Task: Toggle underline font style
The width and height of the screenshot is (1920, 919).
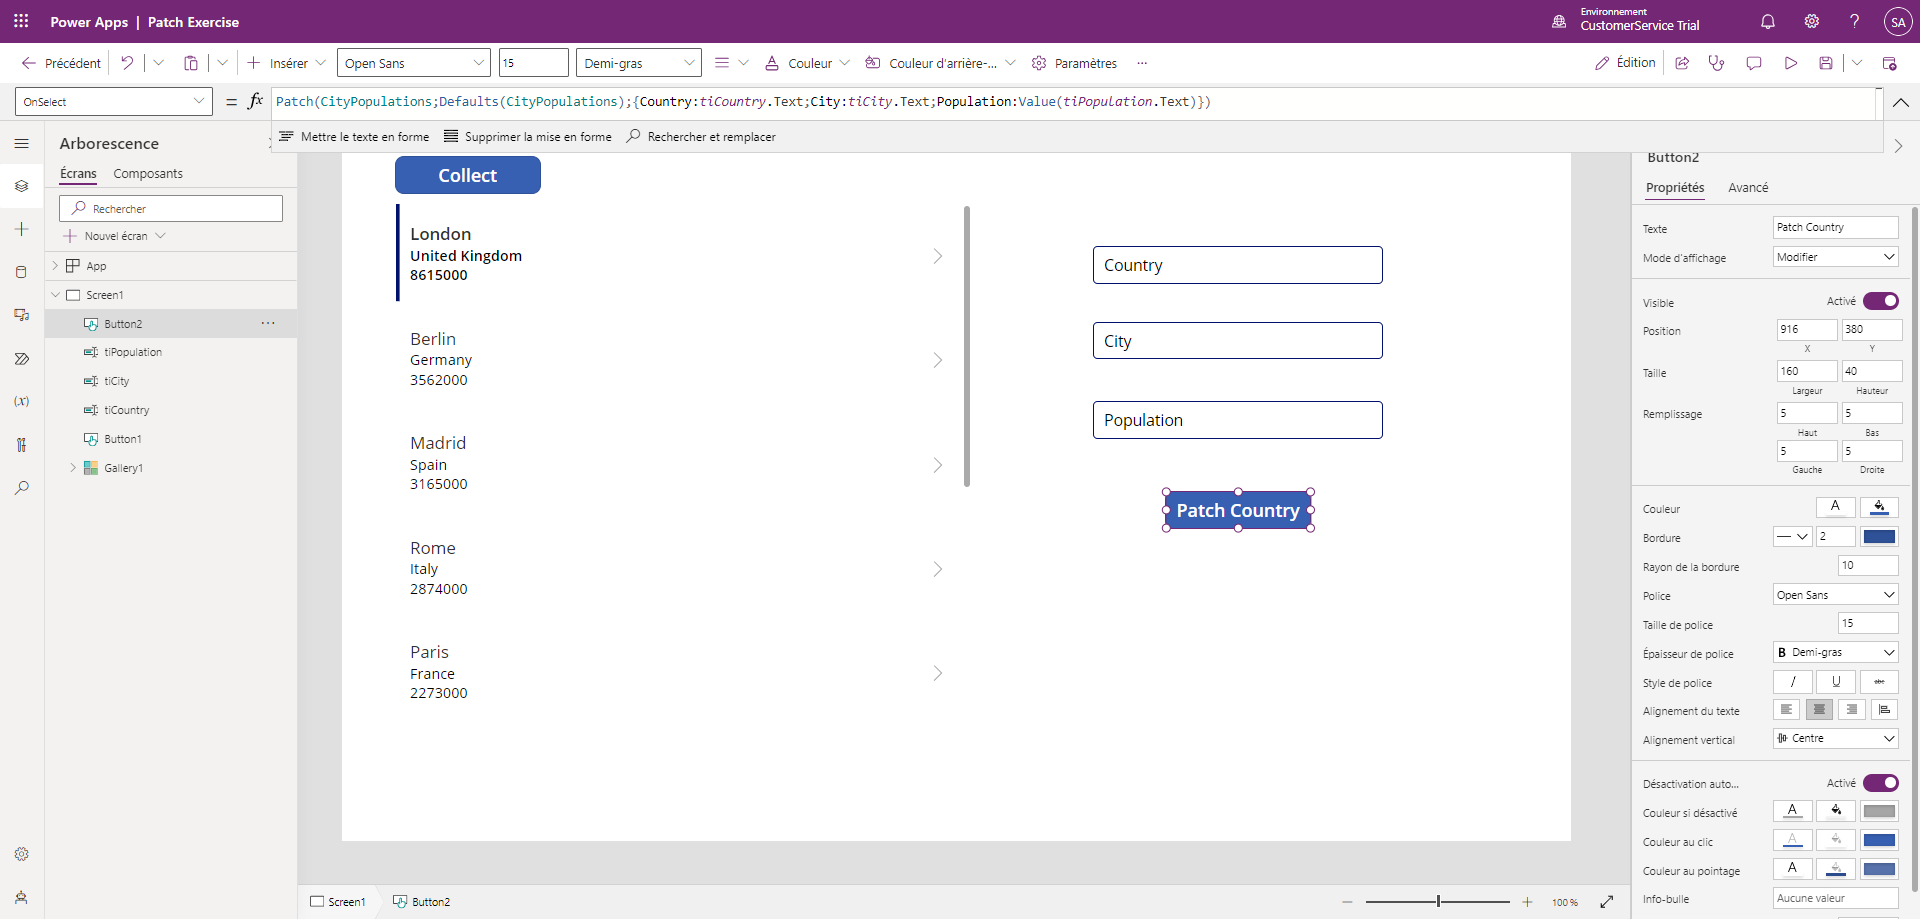Action: tap(1836, 682)
